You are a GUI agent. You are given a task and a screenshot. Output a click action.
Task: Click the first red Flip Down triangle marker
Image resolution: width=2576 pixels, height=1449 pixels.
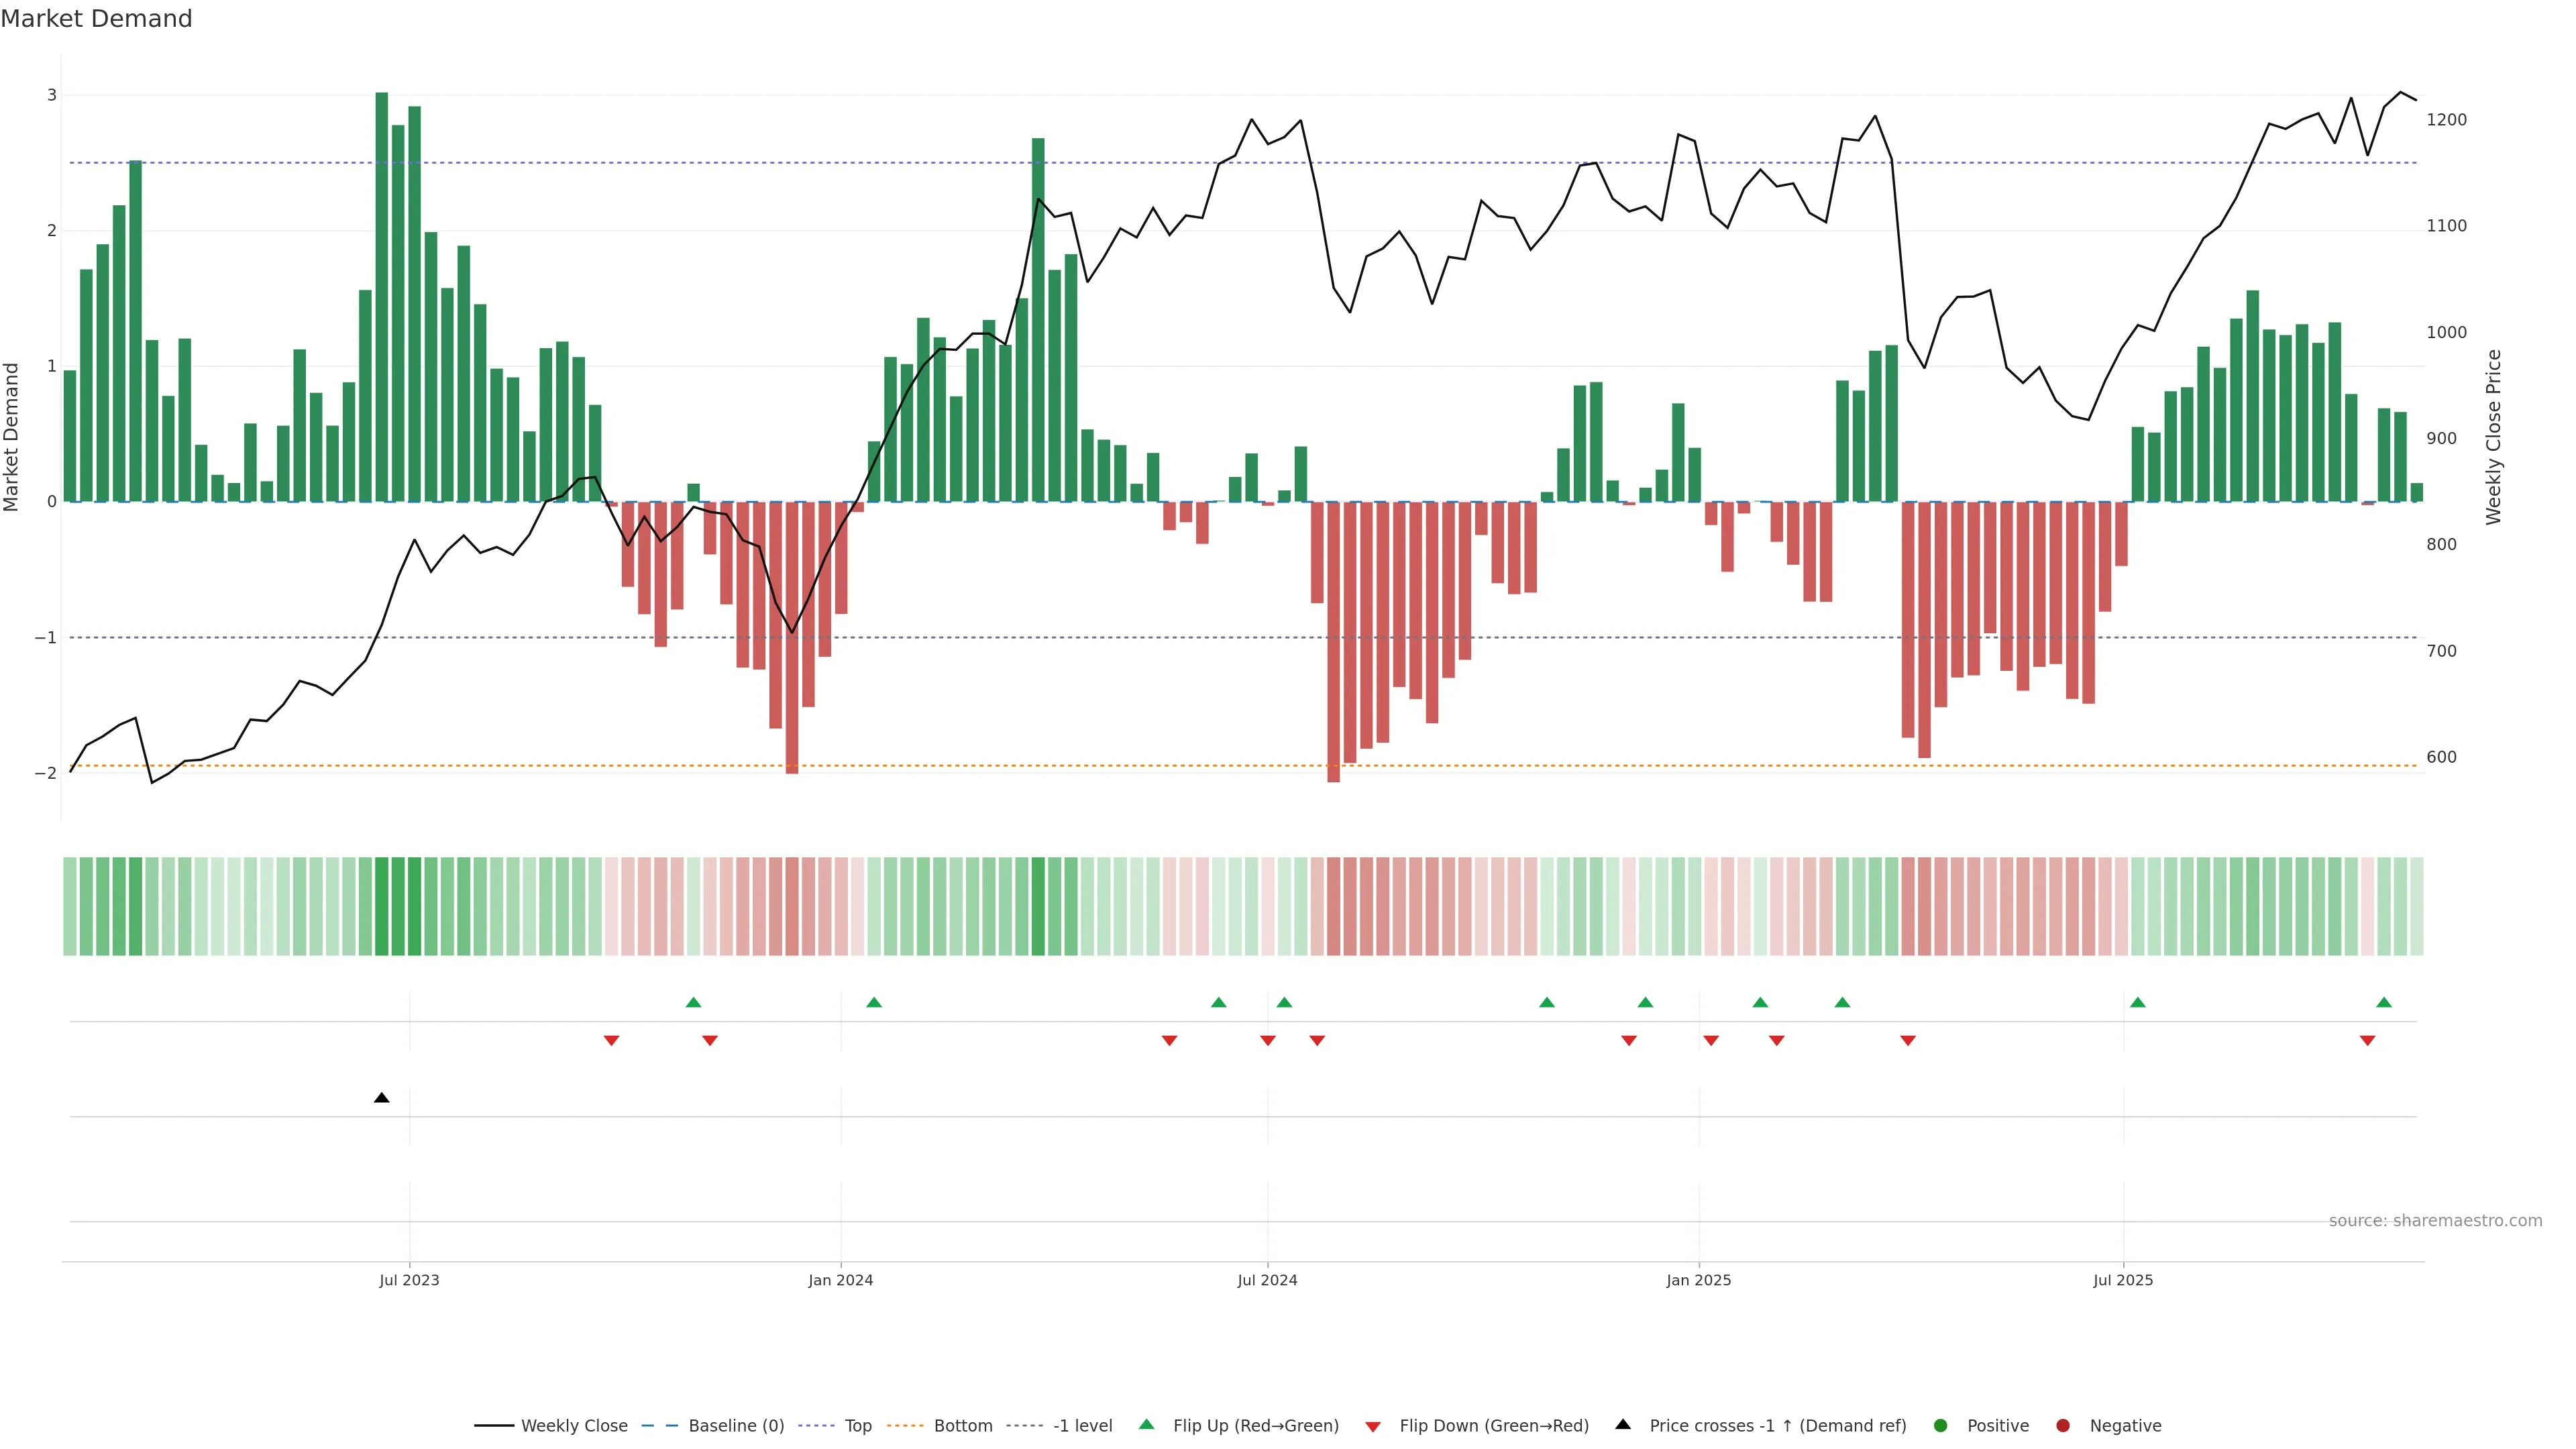[x=611, y=1041]
